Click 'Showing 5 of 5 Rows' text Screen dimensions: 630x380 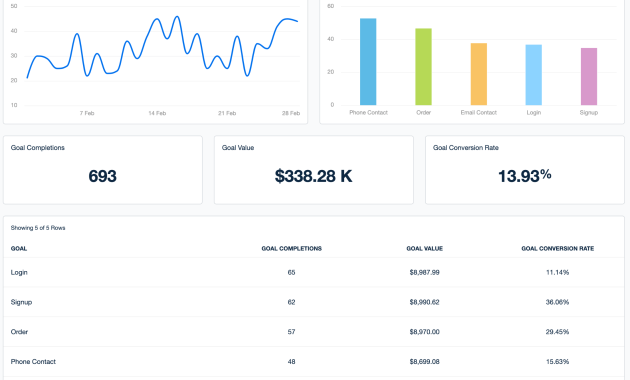point(38,228)
